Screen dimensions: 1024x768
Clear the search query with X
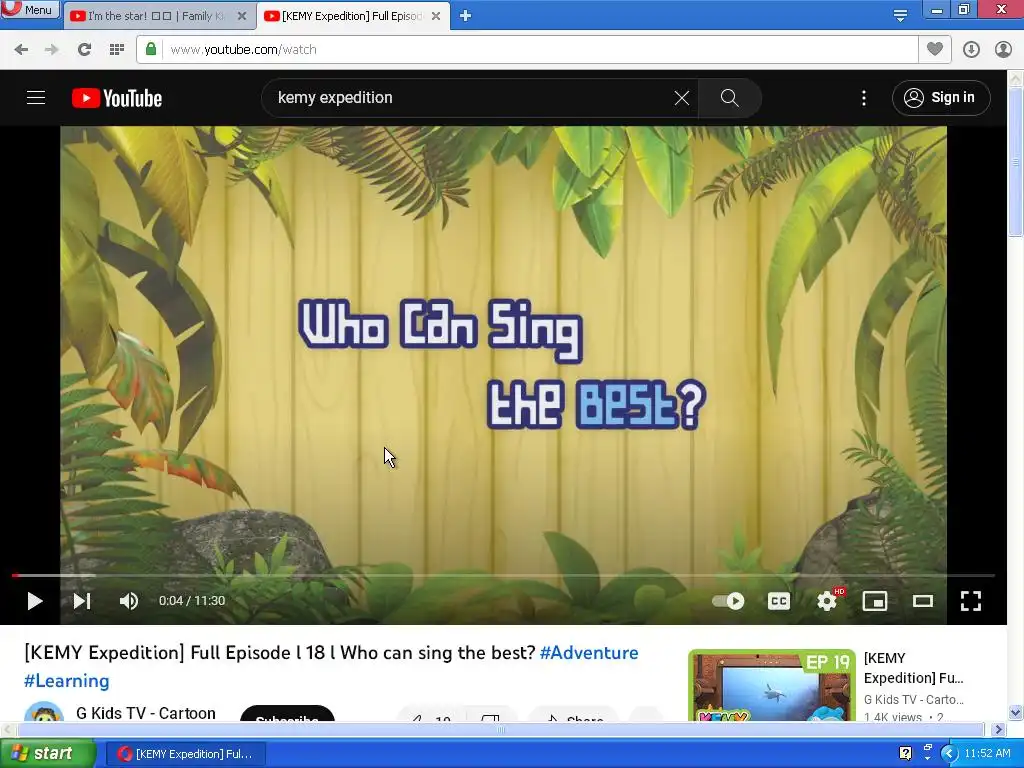681,98
